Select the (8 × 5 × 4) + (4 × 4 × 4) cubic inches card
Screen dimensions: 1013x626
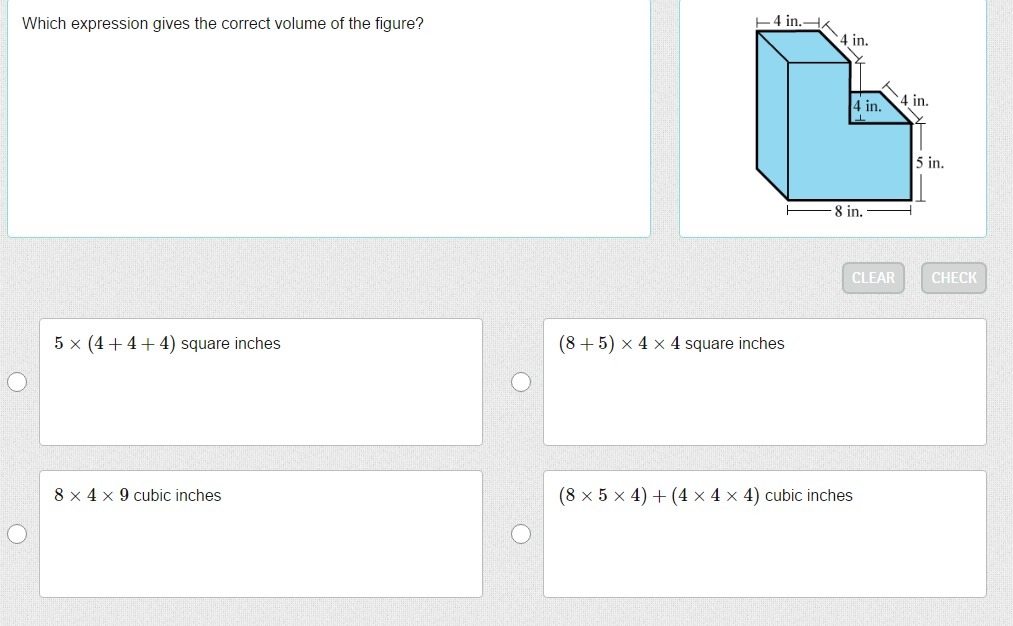(x=765, y=534)
